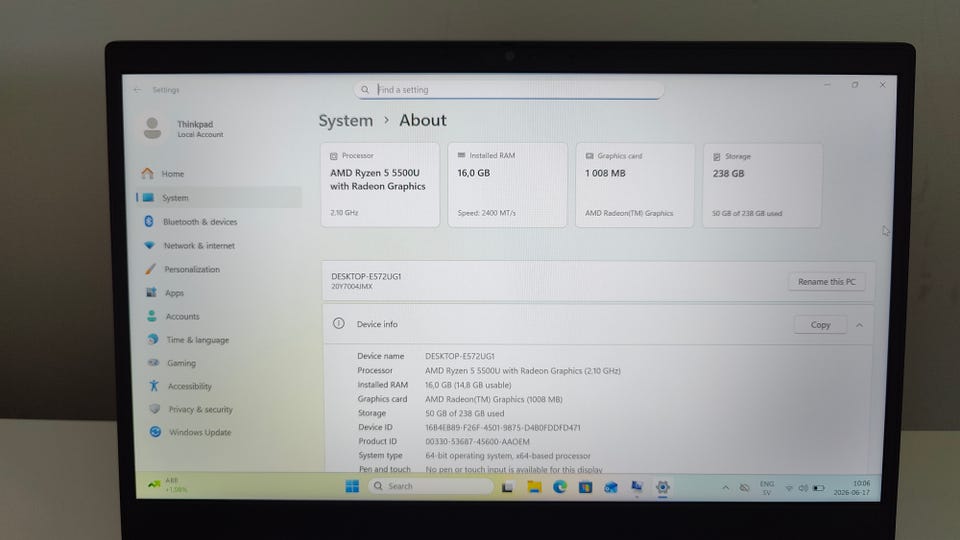
Task: Open the Windows Start menu
Action: [x=352, y=486]
